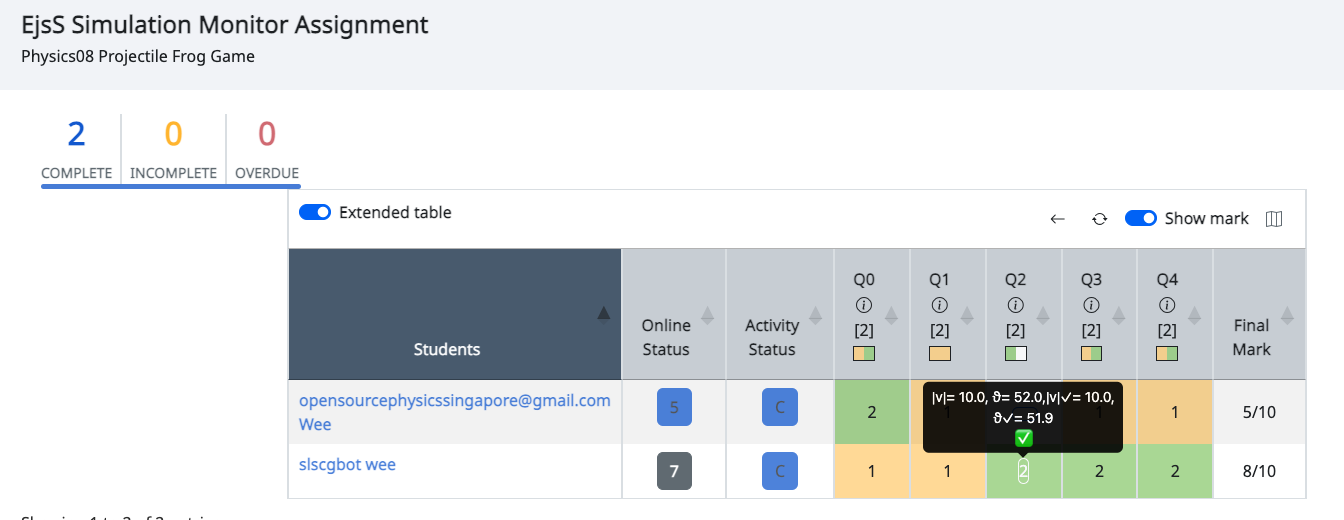This screenshot has width=1344, height=520.
Task: Click the green checkmark in the tooltip
Action: [1023, 438]
